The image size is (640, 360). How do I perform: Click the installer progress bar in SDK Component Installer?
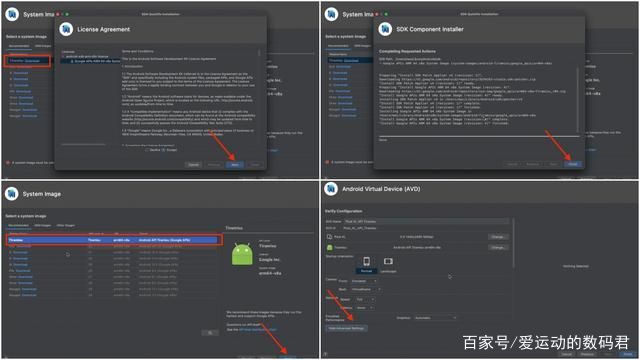(478, 136)
